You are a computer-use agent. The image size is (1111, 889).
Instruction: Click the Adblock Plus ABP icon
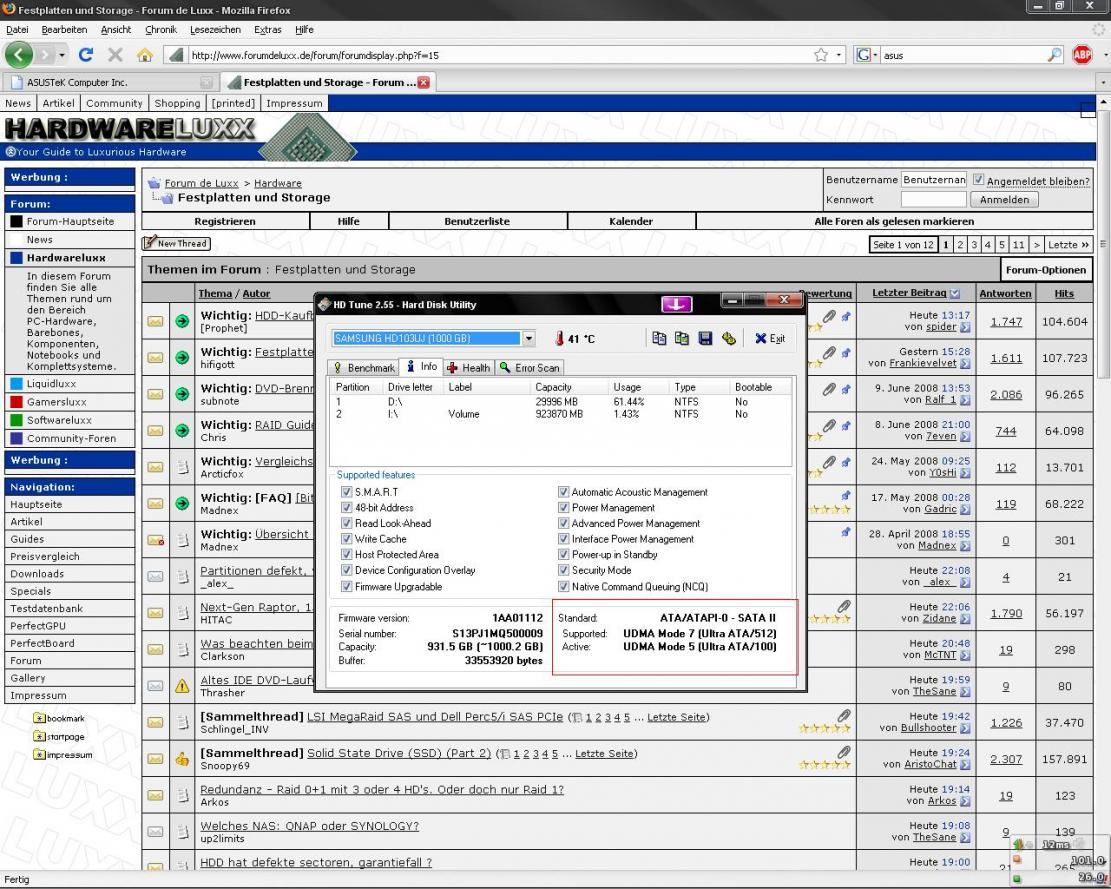coord(1082,55)
